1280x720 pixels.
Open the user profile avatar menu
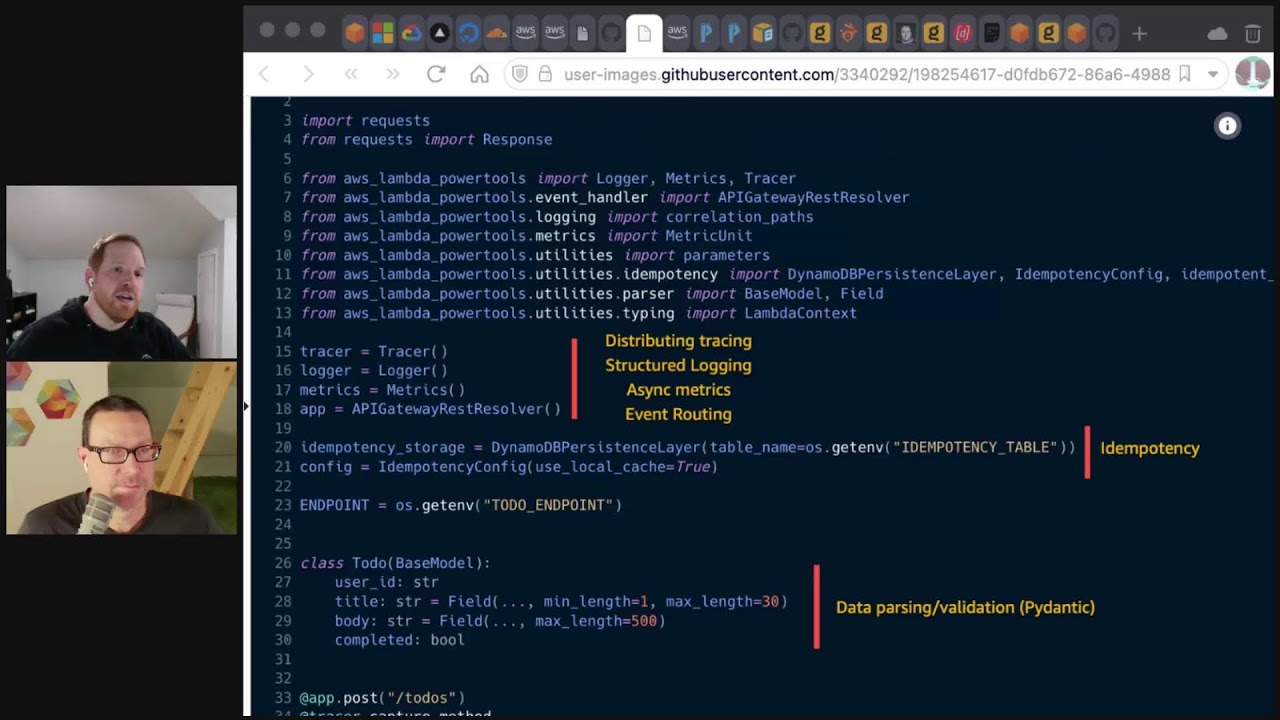(1252, 74)
